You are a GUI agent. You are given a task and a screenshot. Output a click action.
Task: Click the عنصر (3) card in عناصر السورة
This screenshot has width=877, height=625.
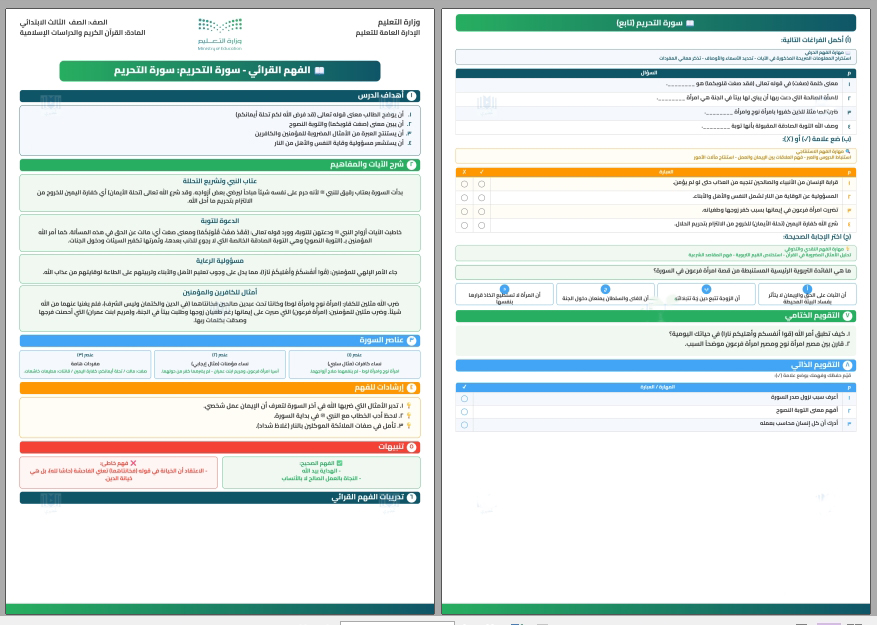click(x=85, y=364)
